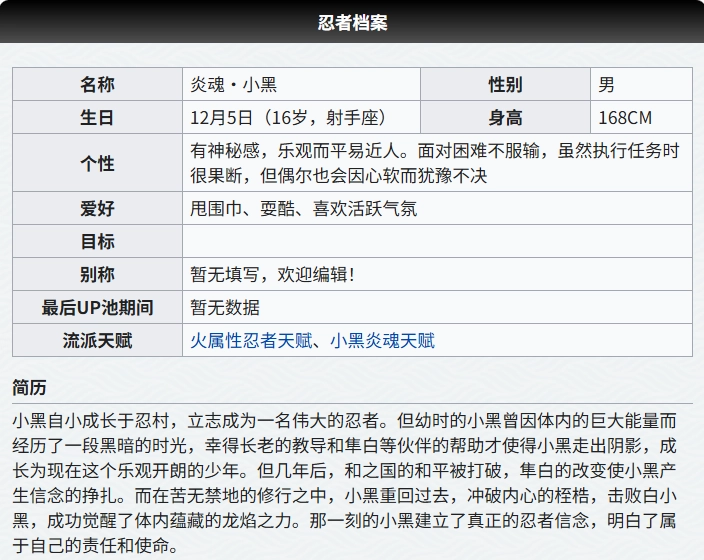Click the 暂无填写,欢迎编辑! alias text
The width and height of the screenshot is (704, 560).
(x=272, y=275)
